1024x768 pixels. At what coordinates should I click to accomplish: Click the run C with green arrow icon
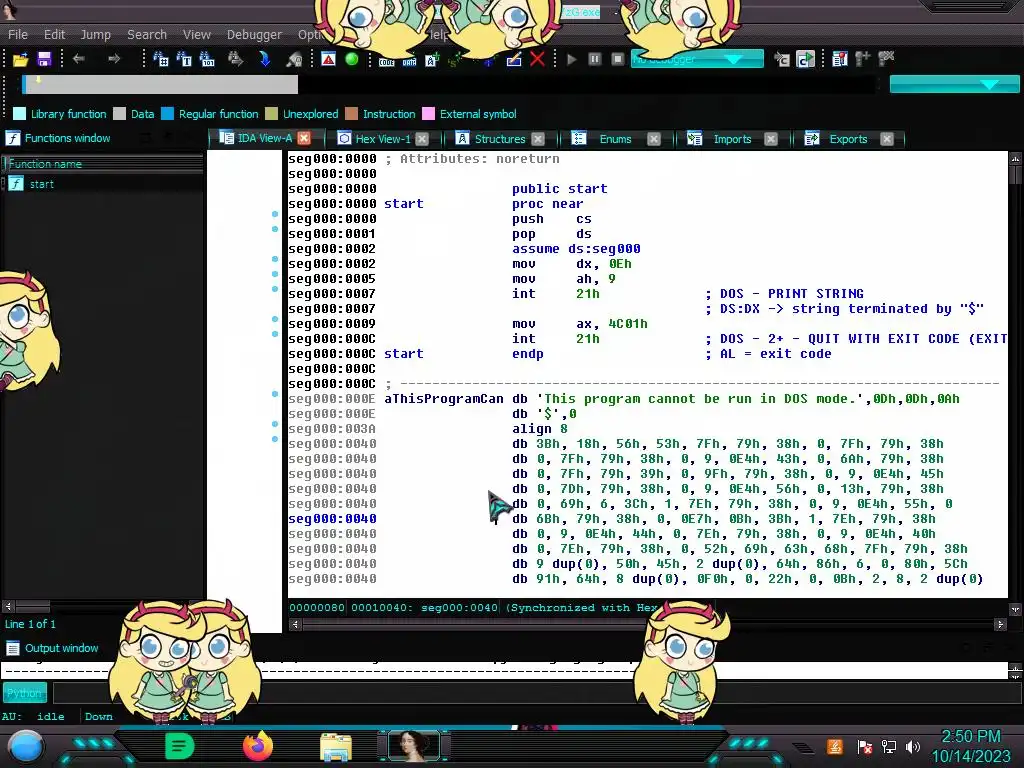pos(805,59)
